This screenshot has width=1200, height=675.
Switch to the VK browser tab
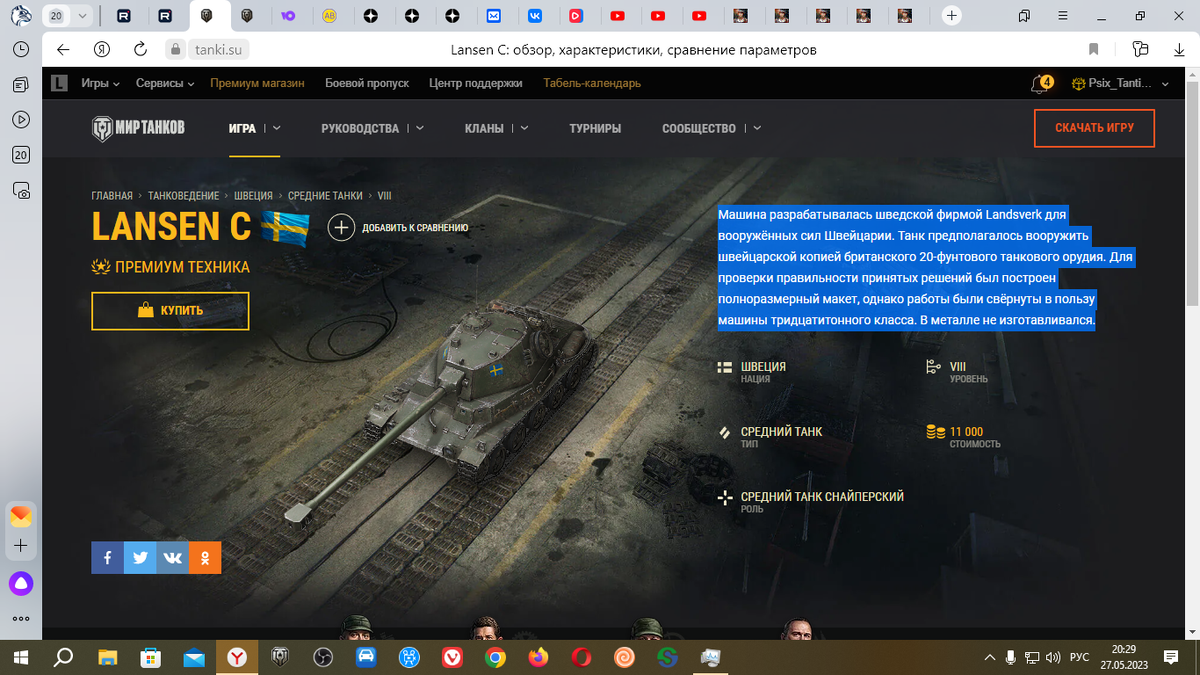point(535,16)
